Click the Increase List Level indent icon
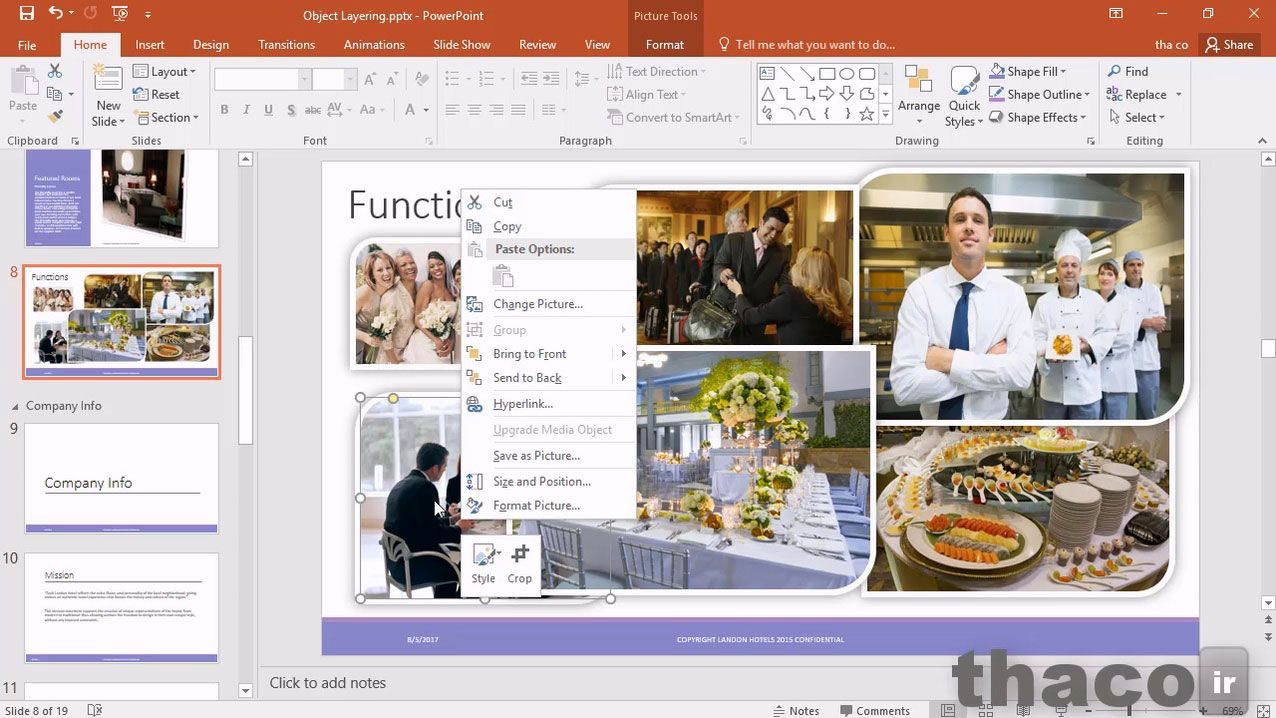1276x718 pixels. (x=553, y=78)
